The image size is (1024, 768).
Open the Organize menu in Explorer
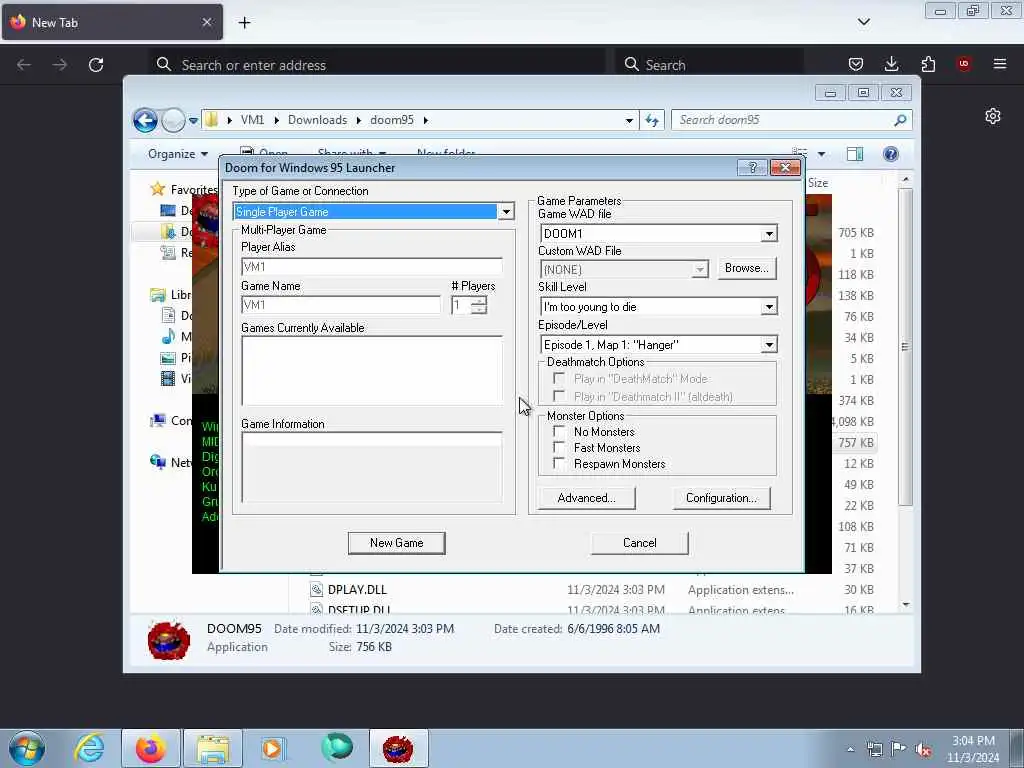(178, 154)
